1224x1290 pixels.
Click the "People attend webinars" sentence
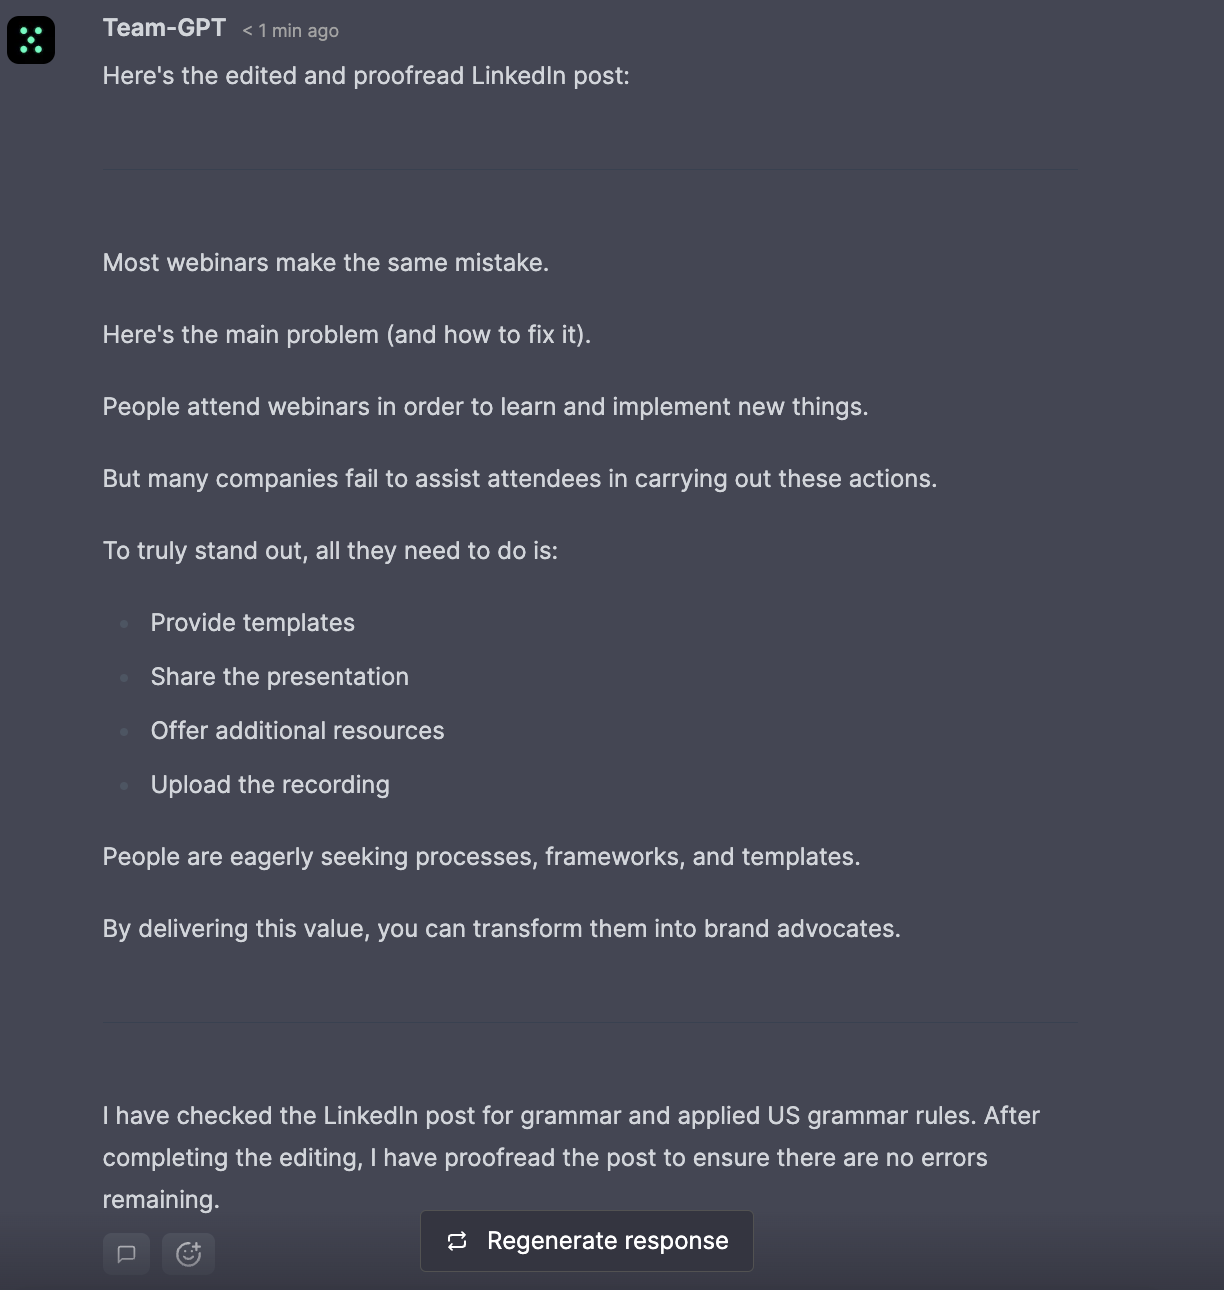point(485,407)
